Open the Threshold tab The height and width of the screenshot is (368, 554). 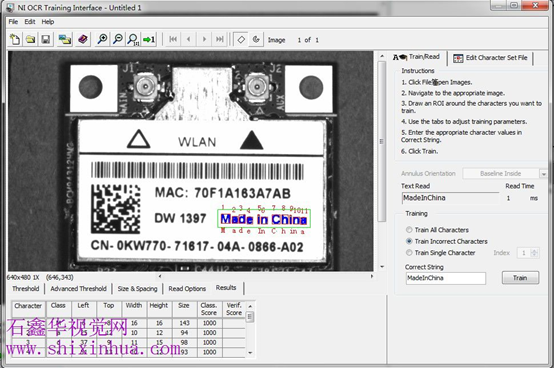(x=25, y=289)
